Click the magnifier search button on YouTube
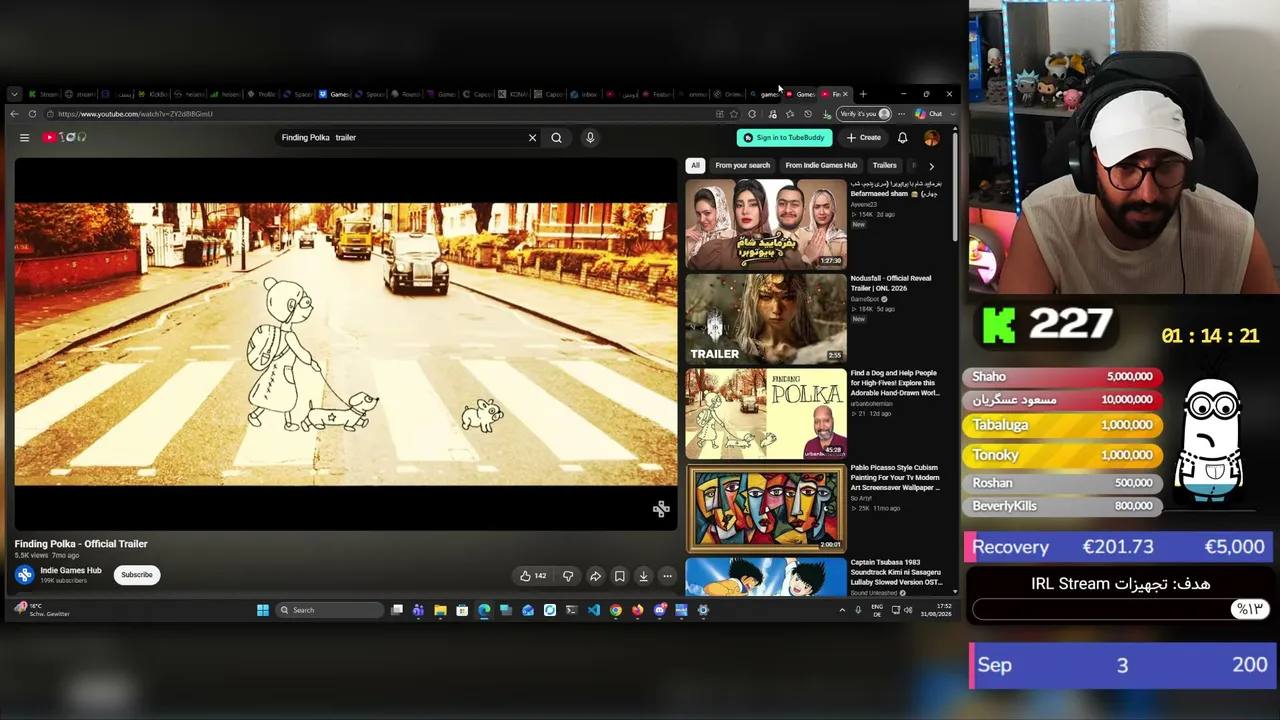1280x720 pixels. point(556,138)
